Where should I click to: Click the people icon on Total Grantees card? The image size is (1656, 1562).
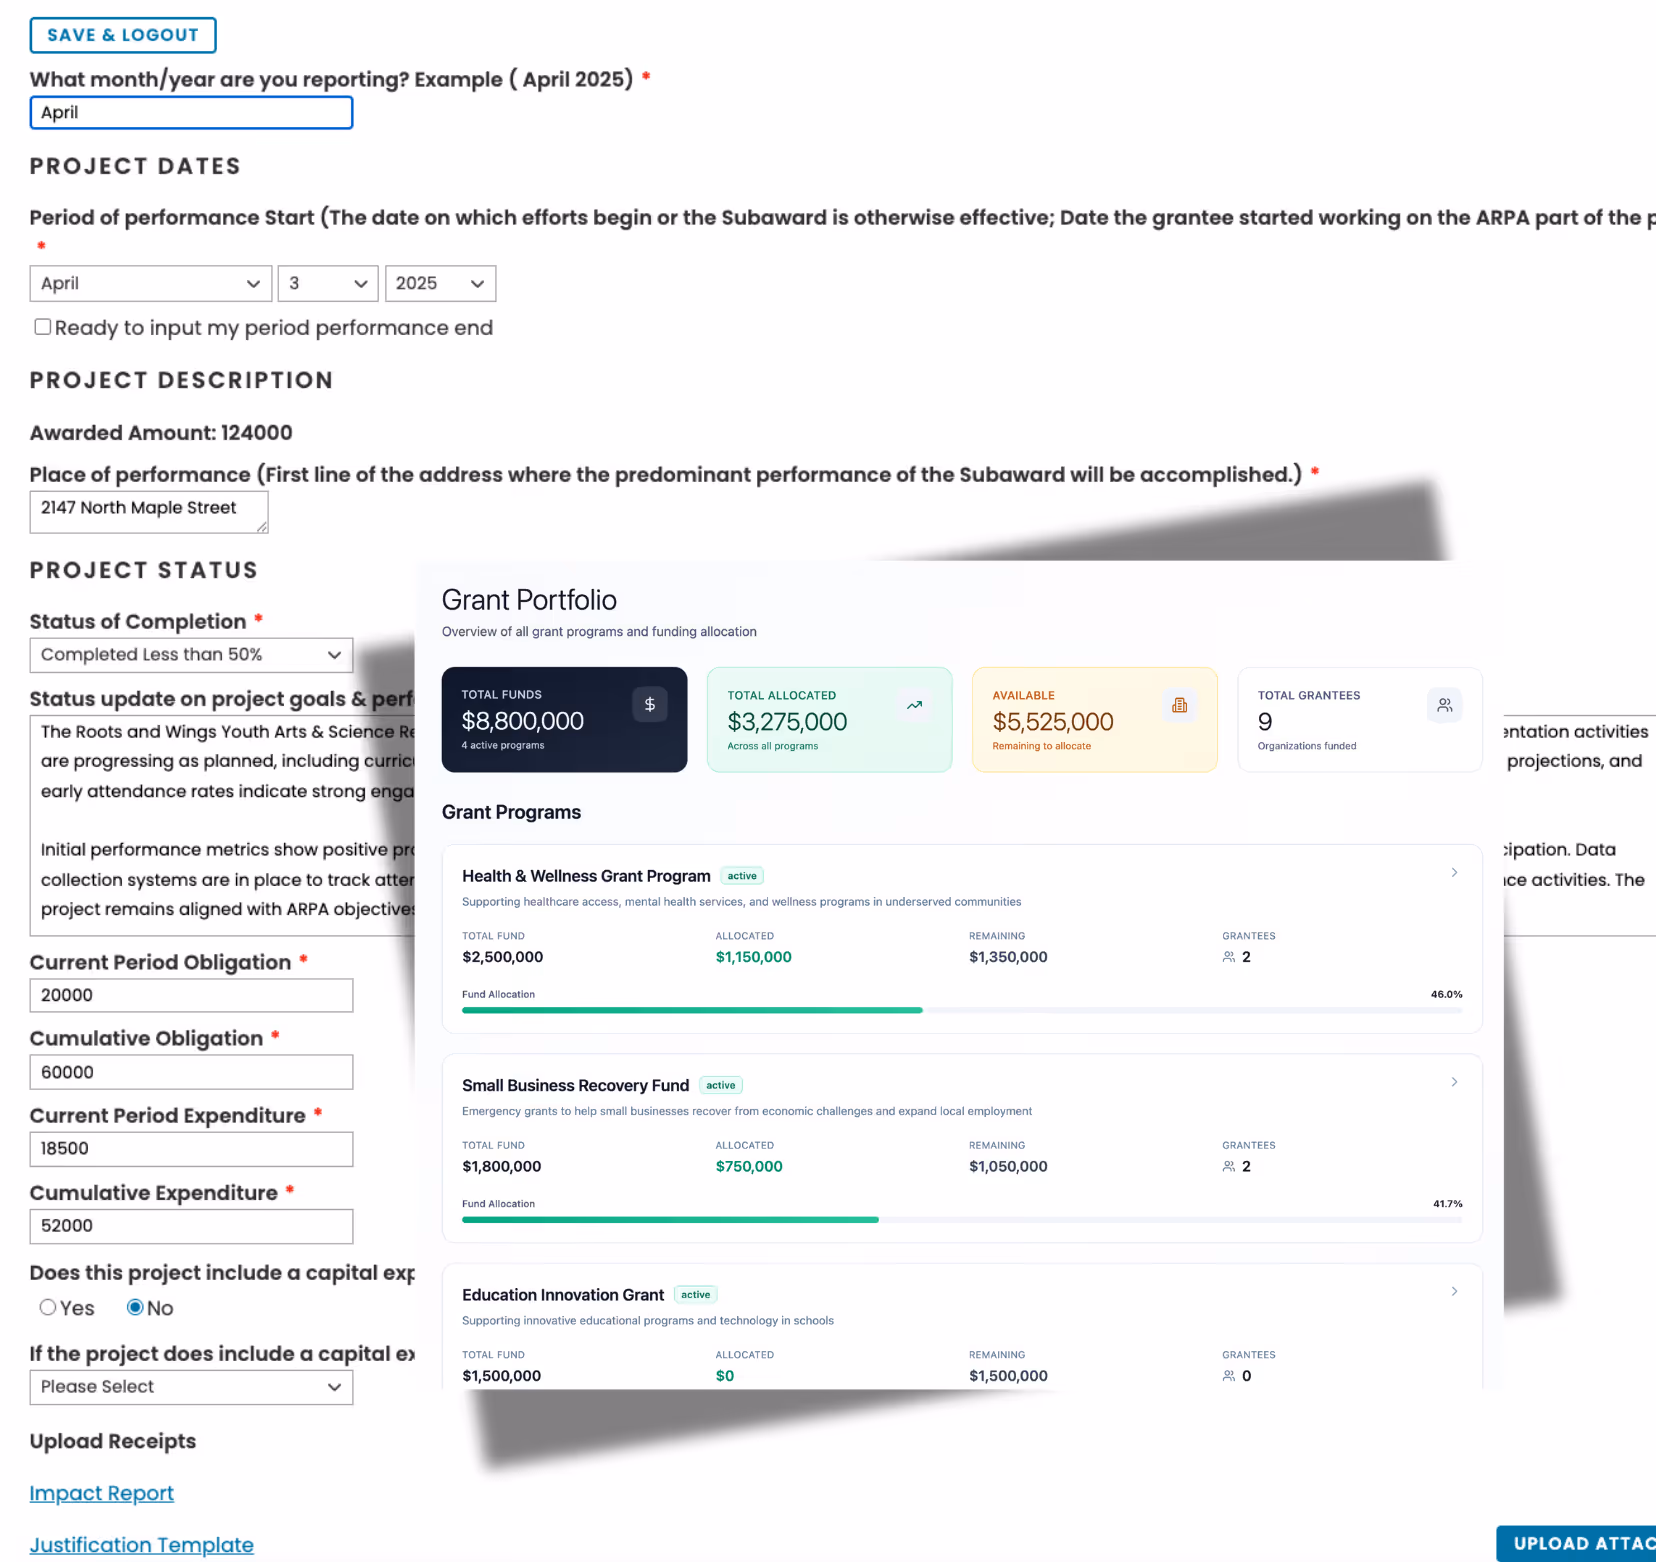coord(1444,704)
